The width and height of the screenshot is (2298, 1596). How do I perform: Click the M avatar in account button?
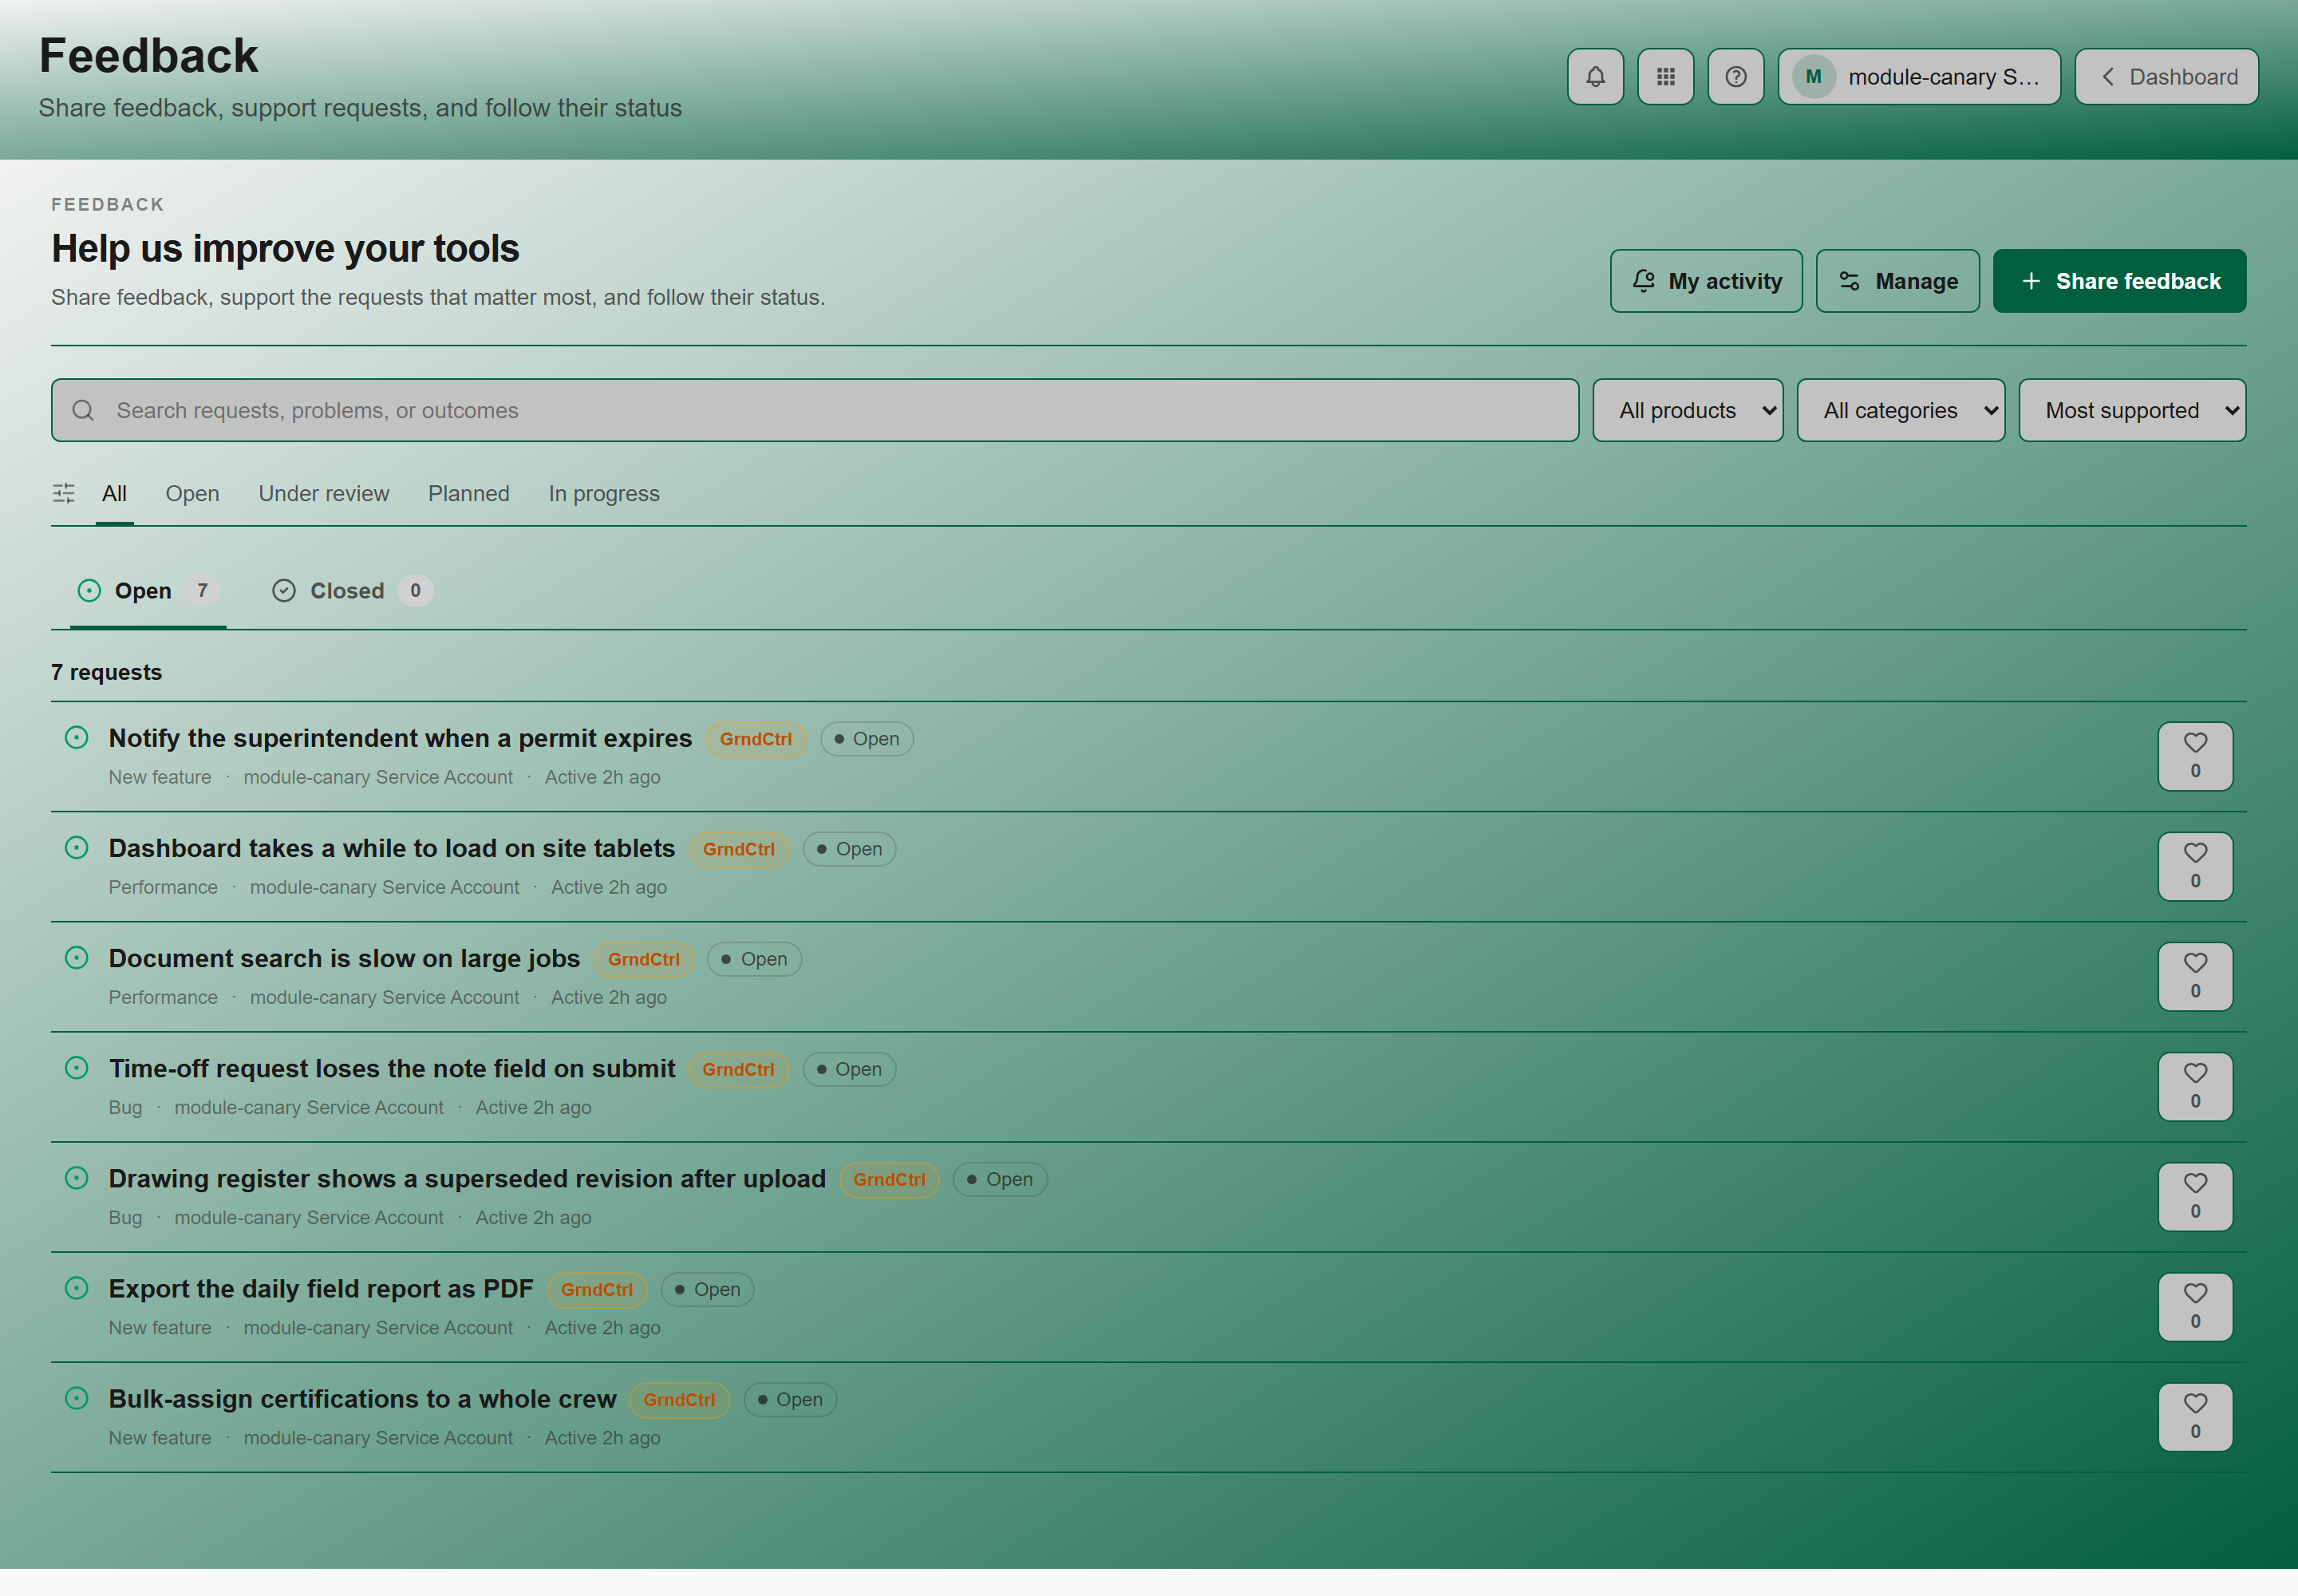pyautogui.click(x=1813, y=77)
